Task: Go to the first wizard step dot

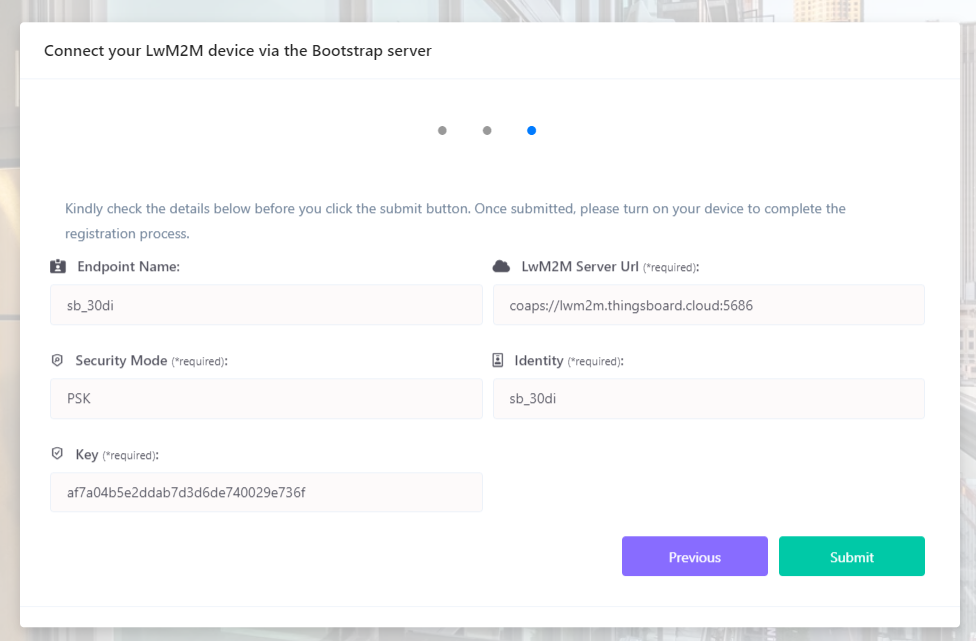Action: (442, 130)
